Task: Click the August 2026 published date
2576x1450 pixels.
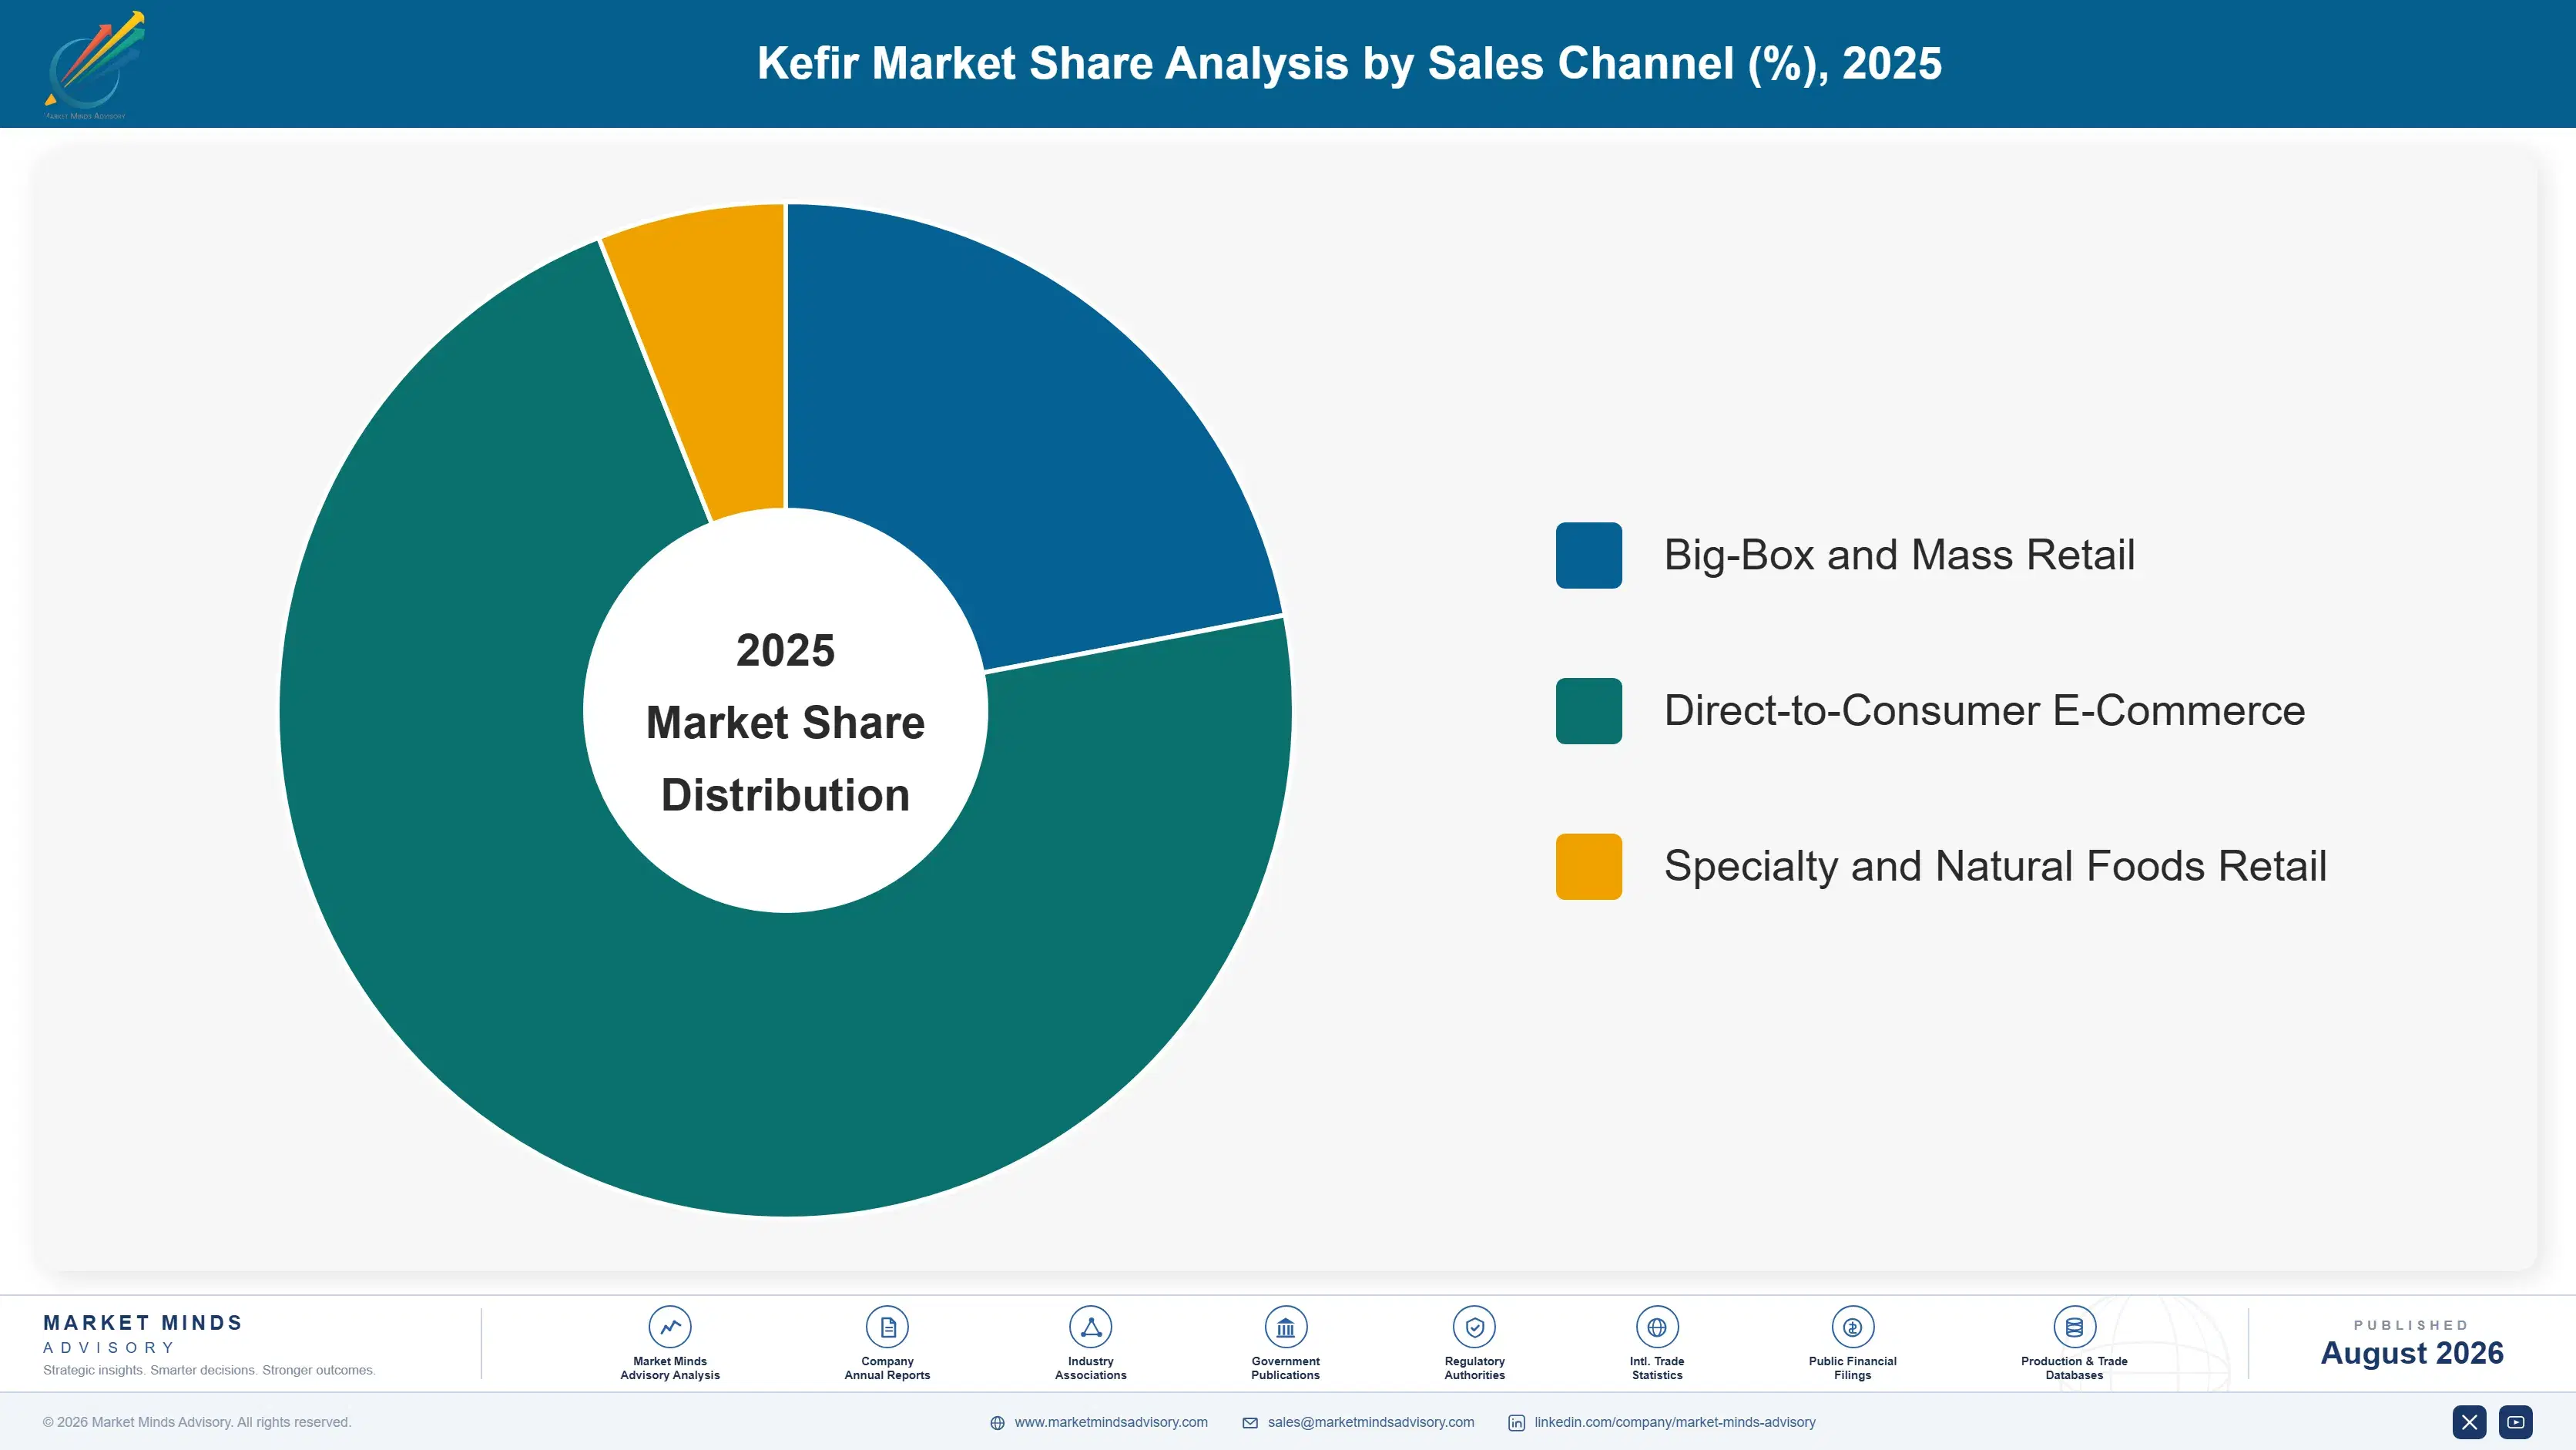Action: point(2411,1353)
